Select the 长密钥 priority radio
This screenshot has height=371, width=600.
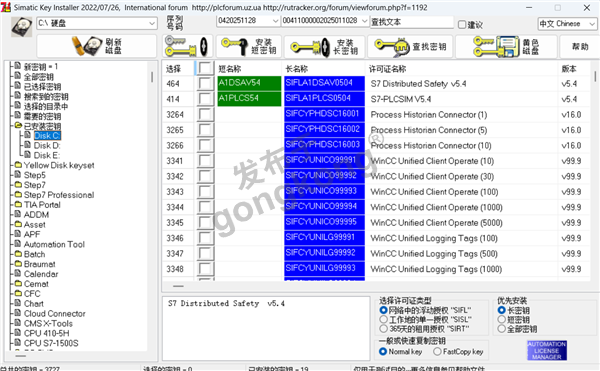(501, 310)
